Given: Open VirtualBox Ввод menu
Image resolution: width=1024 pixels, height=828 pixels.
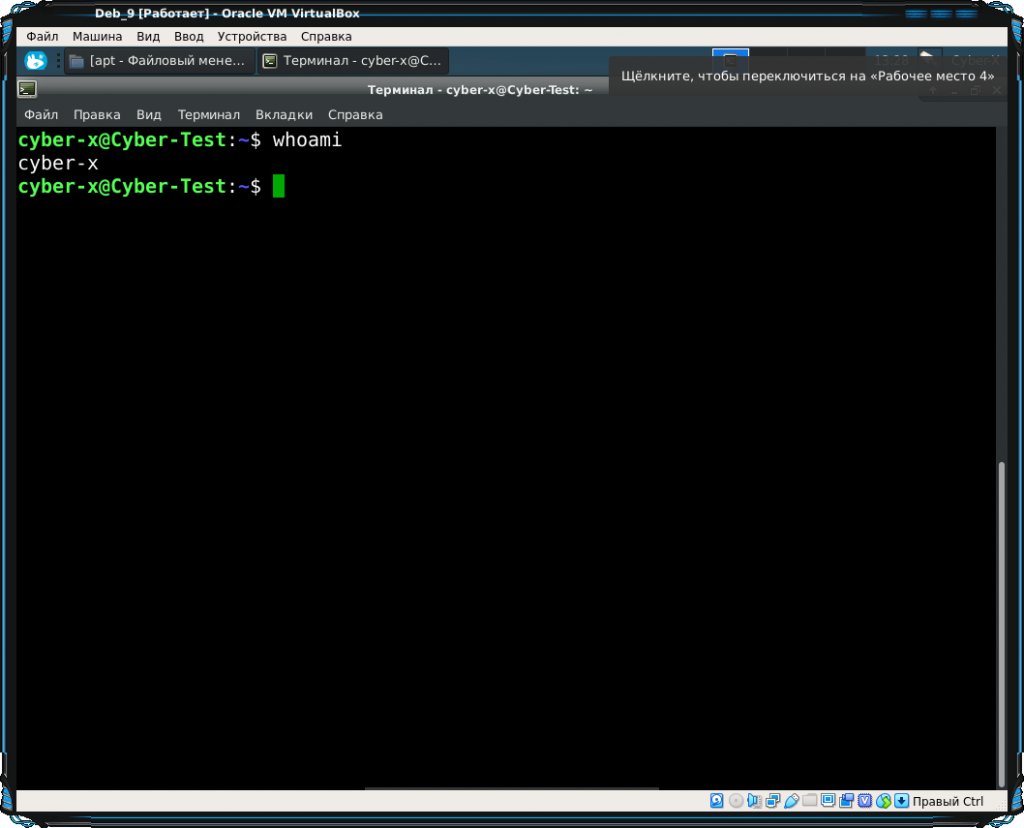Looking at the screenshot, I should click(x=189, y=37).
